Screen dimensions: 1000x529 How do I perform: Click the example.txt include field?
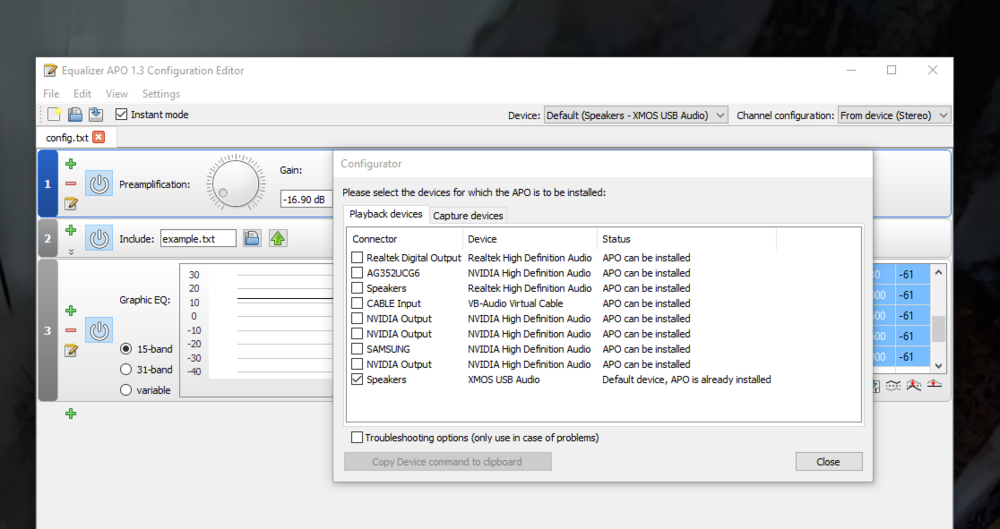click(198, 239)
